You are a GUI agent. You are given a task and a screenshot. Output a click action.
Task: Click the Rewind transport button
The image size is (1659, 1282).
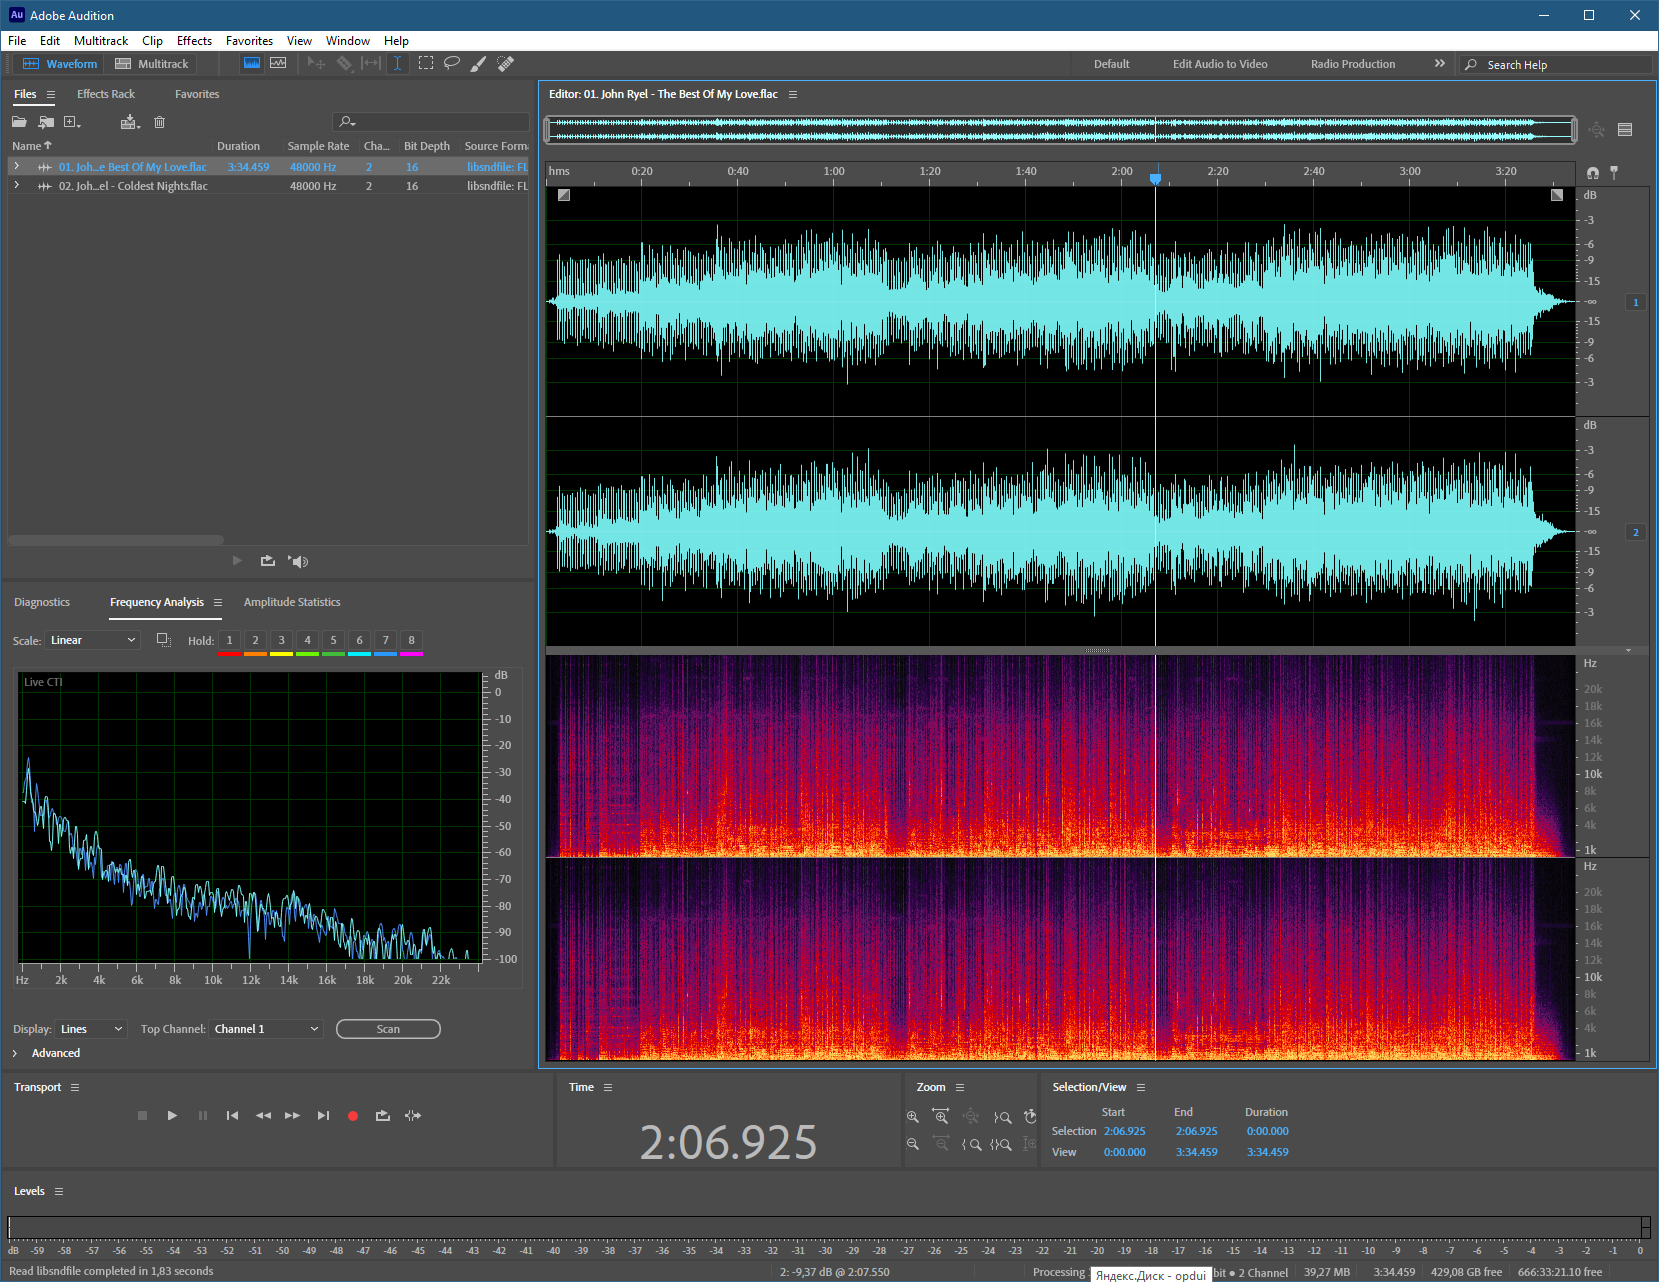[x=263, y=1116]
